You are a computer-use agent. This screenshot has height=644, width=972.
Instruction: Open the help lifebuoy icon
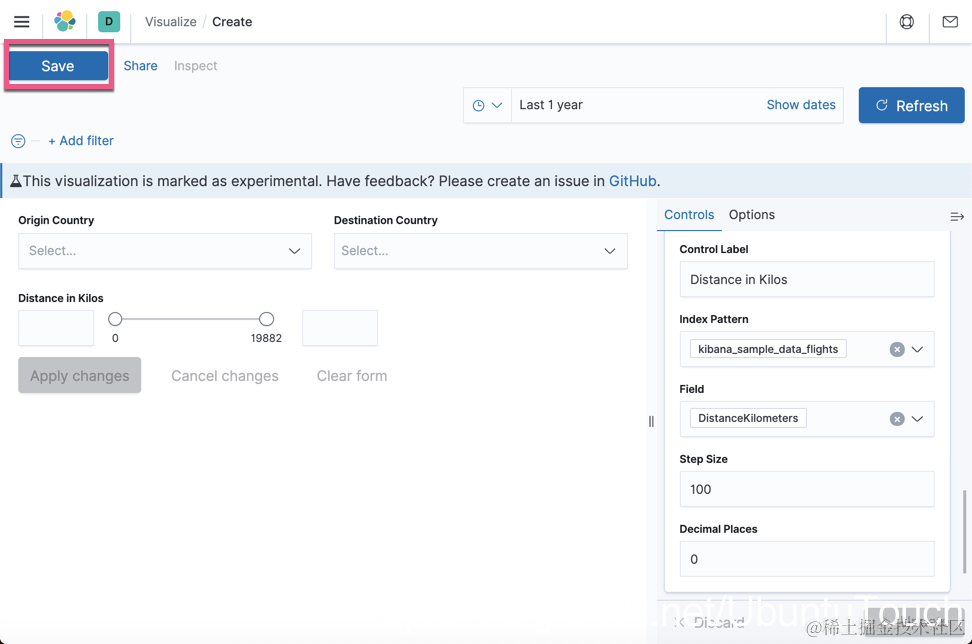click(907, 21)
